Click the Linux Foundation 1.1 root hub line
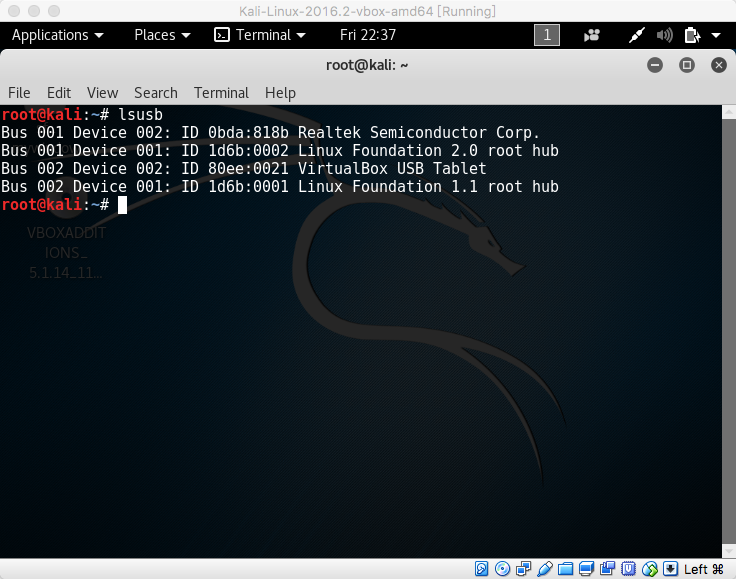Image resolution: width=736 pixels, height=579 pixels. 280,187
